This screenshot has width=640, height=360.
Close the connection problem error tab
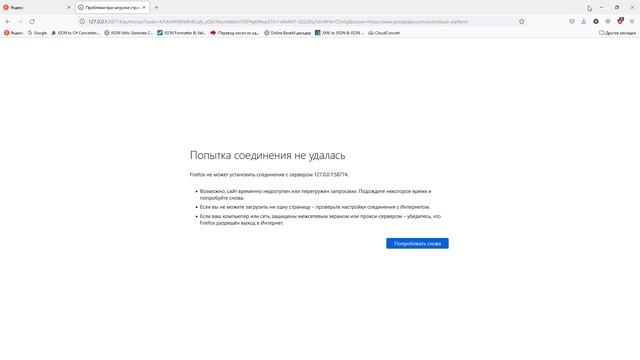[144, 7]
